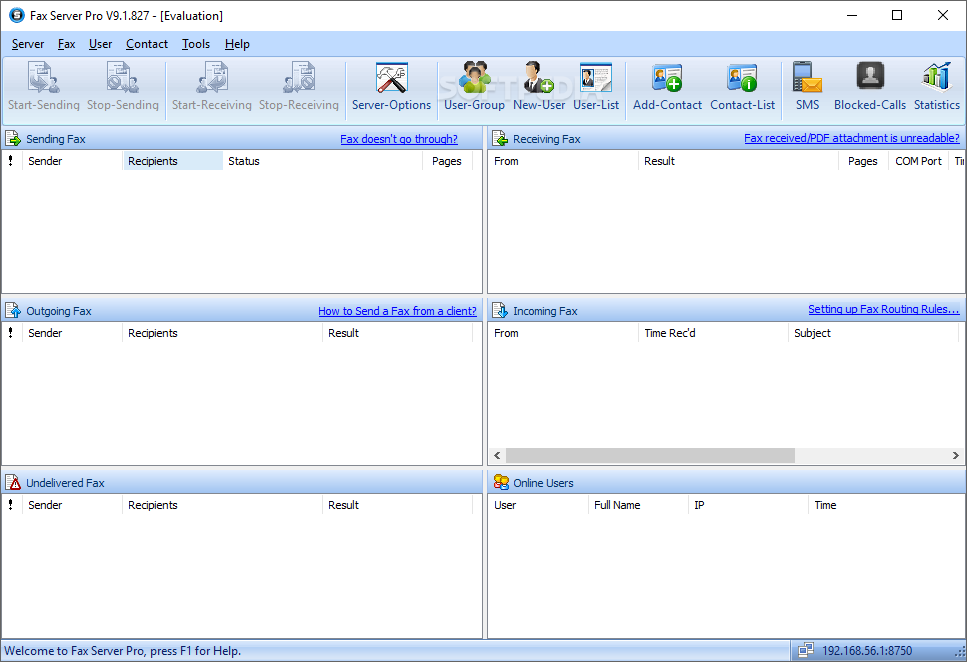Image resolution: width=967 pixels, height=662 pixels.
Task: Sort Outgoing Fax by Sender column
Action: pos(73,333)
